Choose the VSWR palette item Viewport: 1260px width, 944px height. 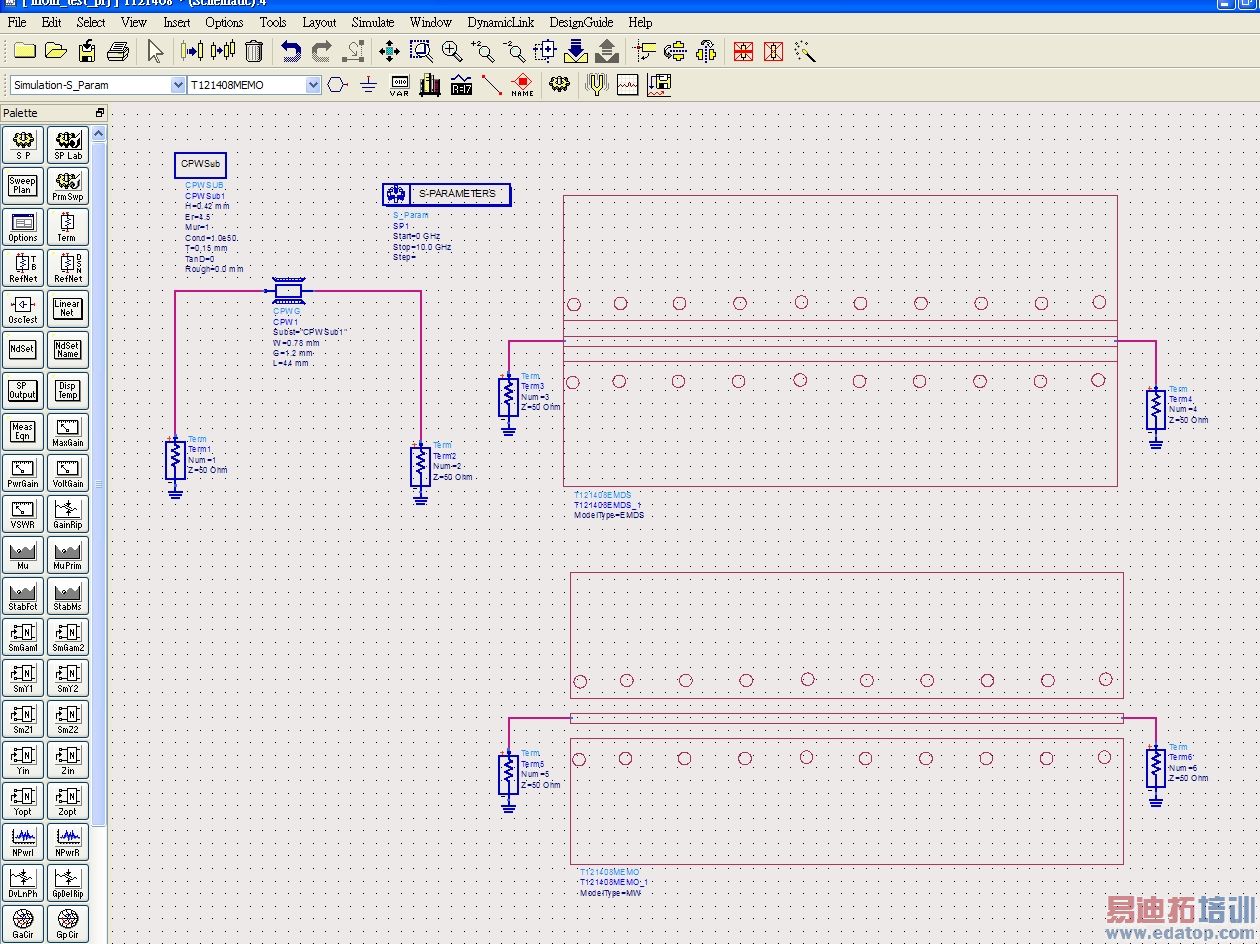22,514
